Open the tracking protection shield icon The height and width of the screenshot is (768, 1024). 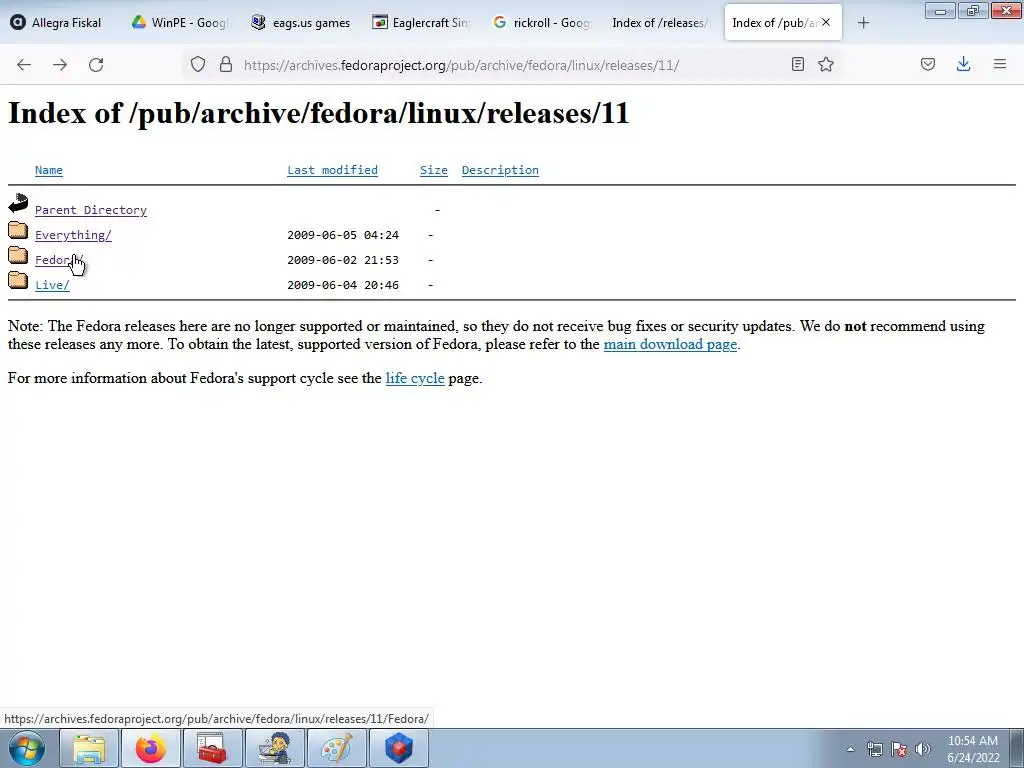pyautogui.click(x=198, y=64)
